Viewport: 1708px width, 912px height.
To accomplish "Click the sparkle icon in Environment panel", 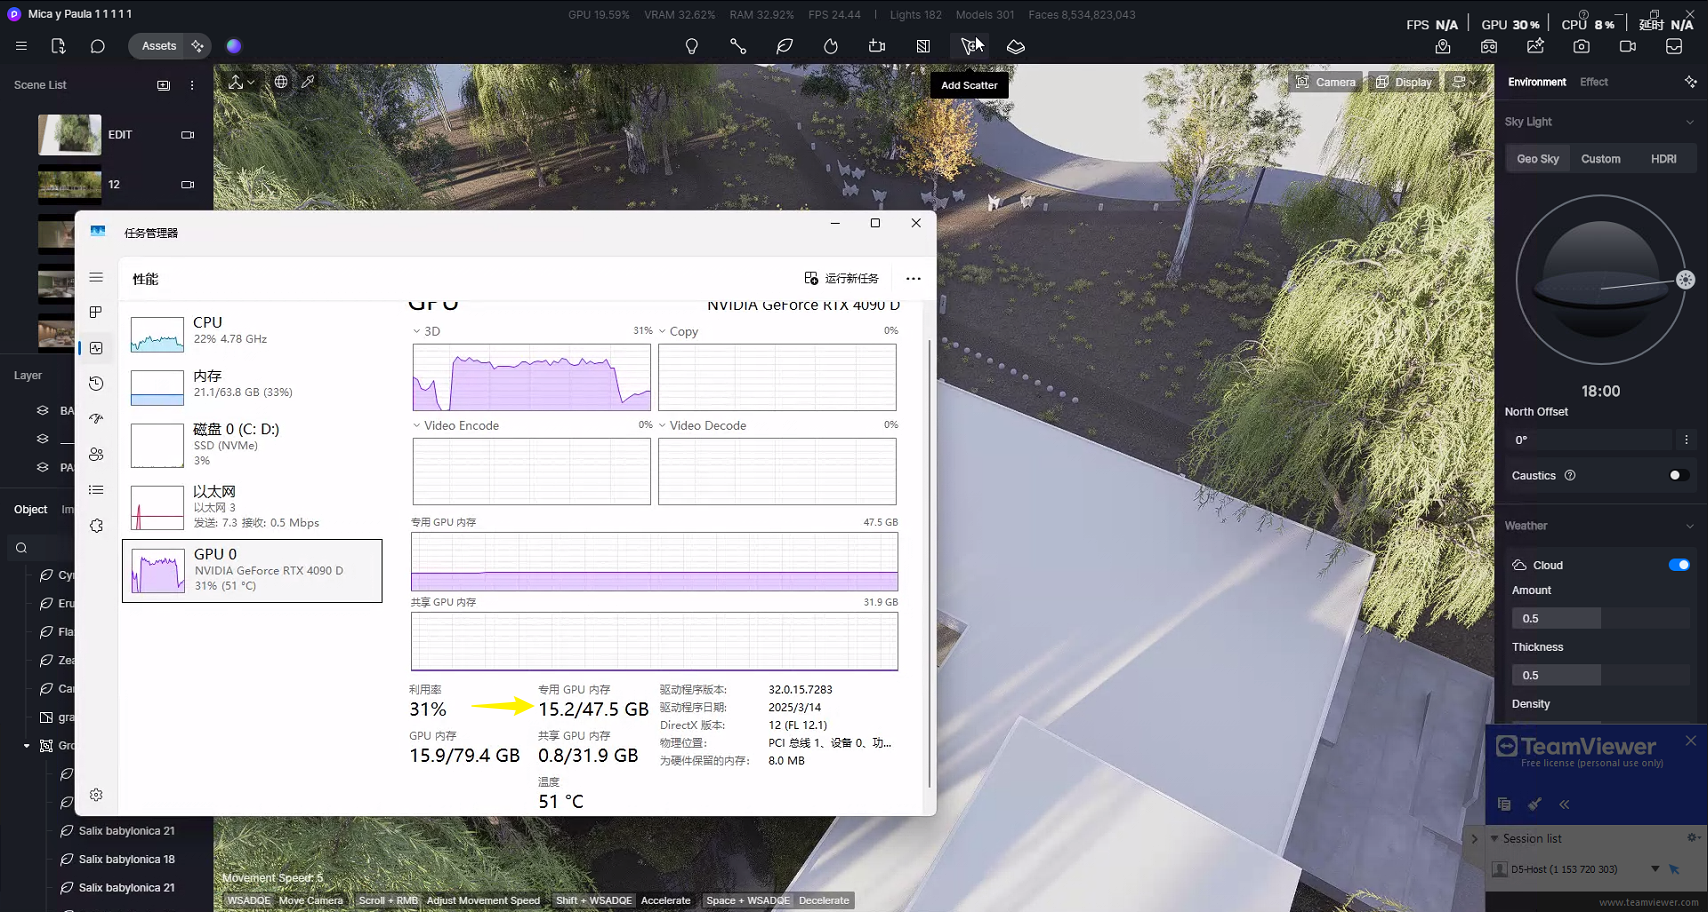I will pos(1690,82).
